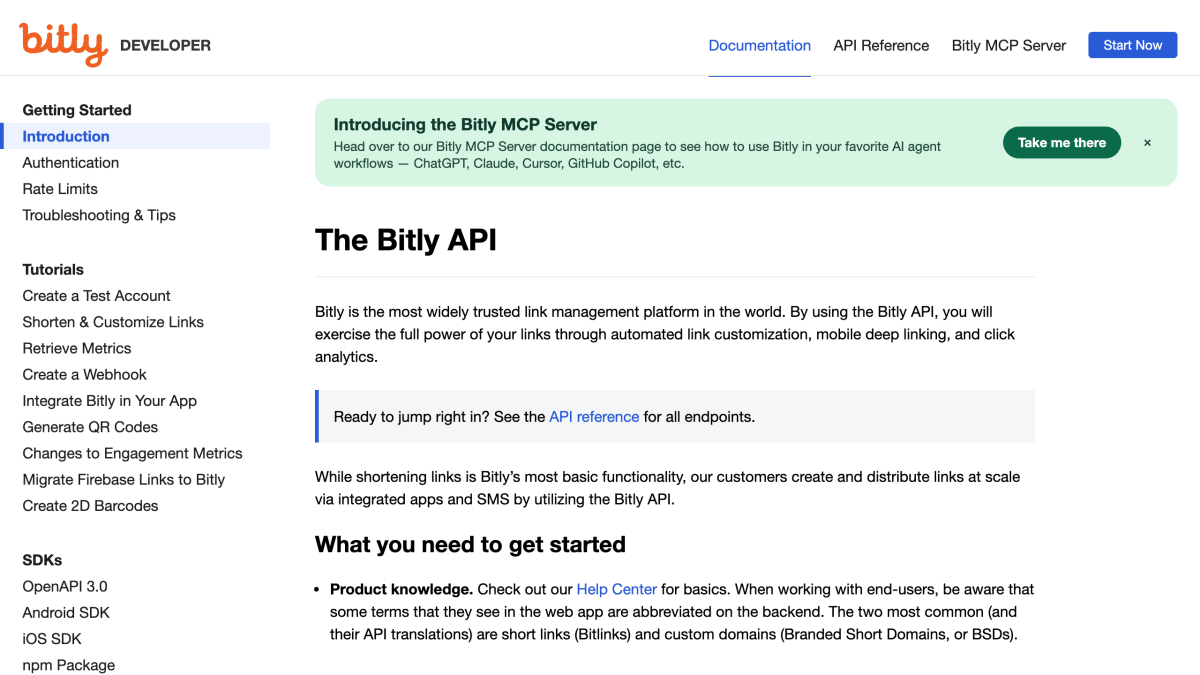1200x675 pixels.
Task: Follow the Help Center link
Action: coord(616,589)
